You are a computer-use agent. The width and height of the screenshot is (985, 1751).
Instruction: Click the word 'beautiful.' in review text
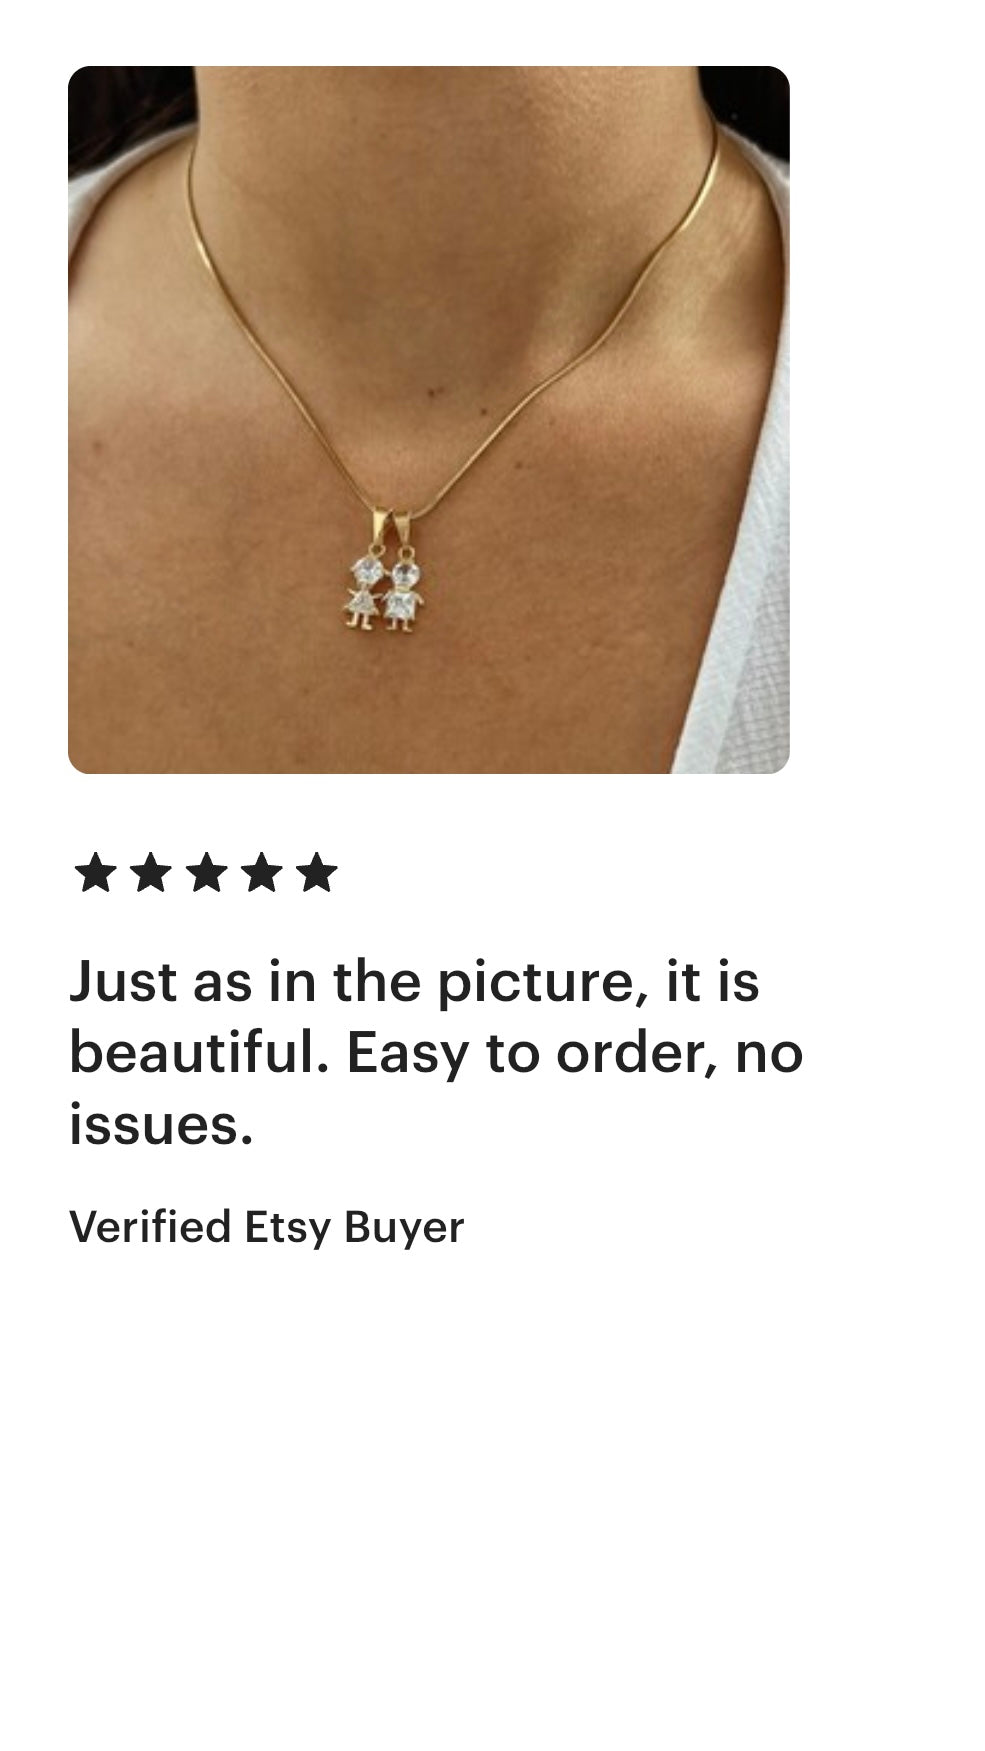point(199,1052)
